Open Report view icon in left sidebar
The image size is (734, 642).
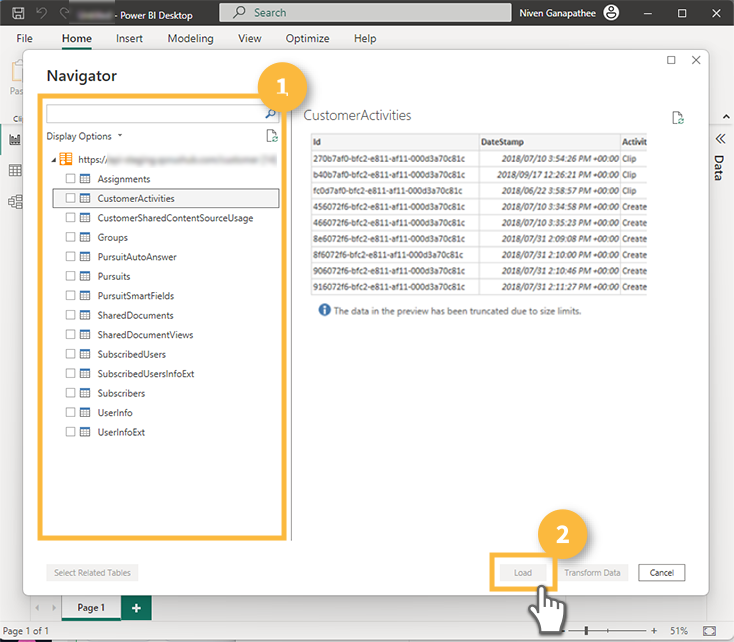pos(15,139)
